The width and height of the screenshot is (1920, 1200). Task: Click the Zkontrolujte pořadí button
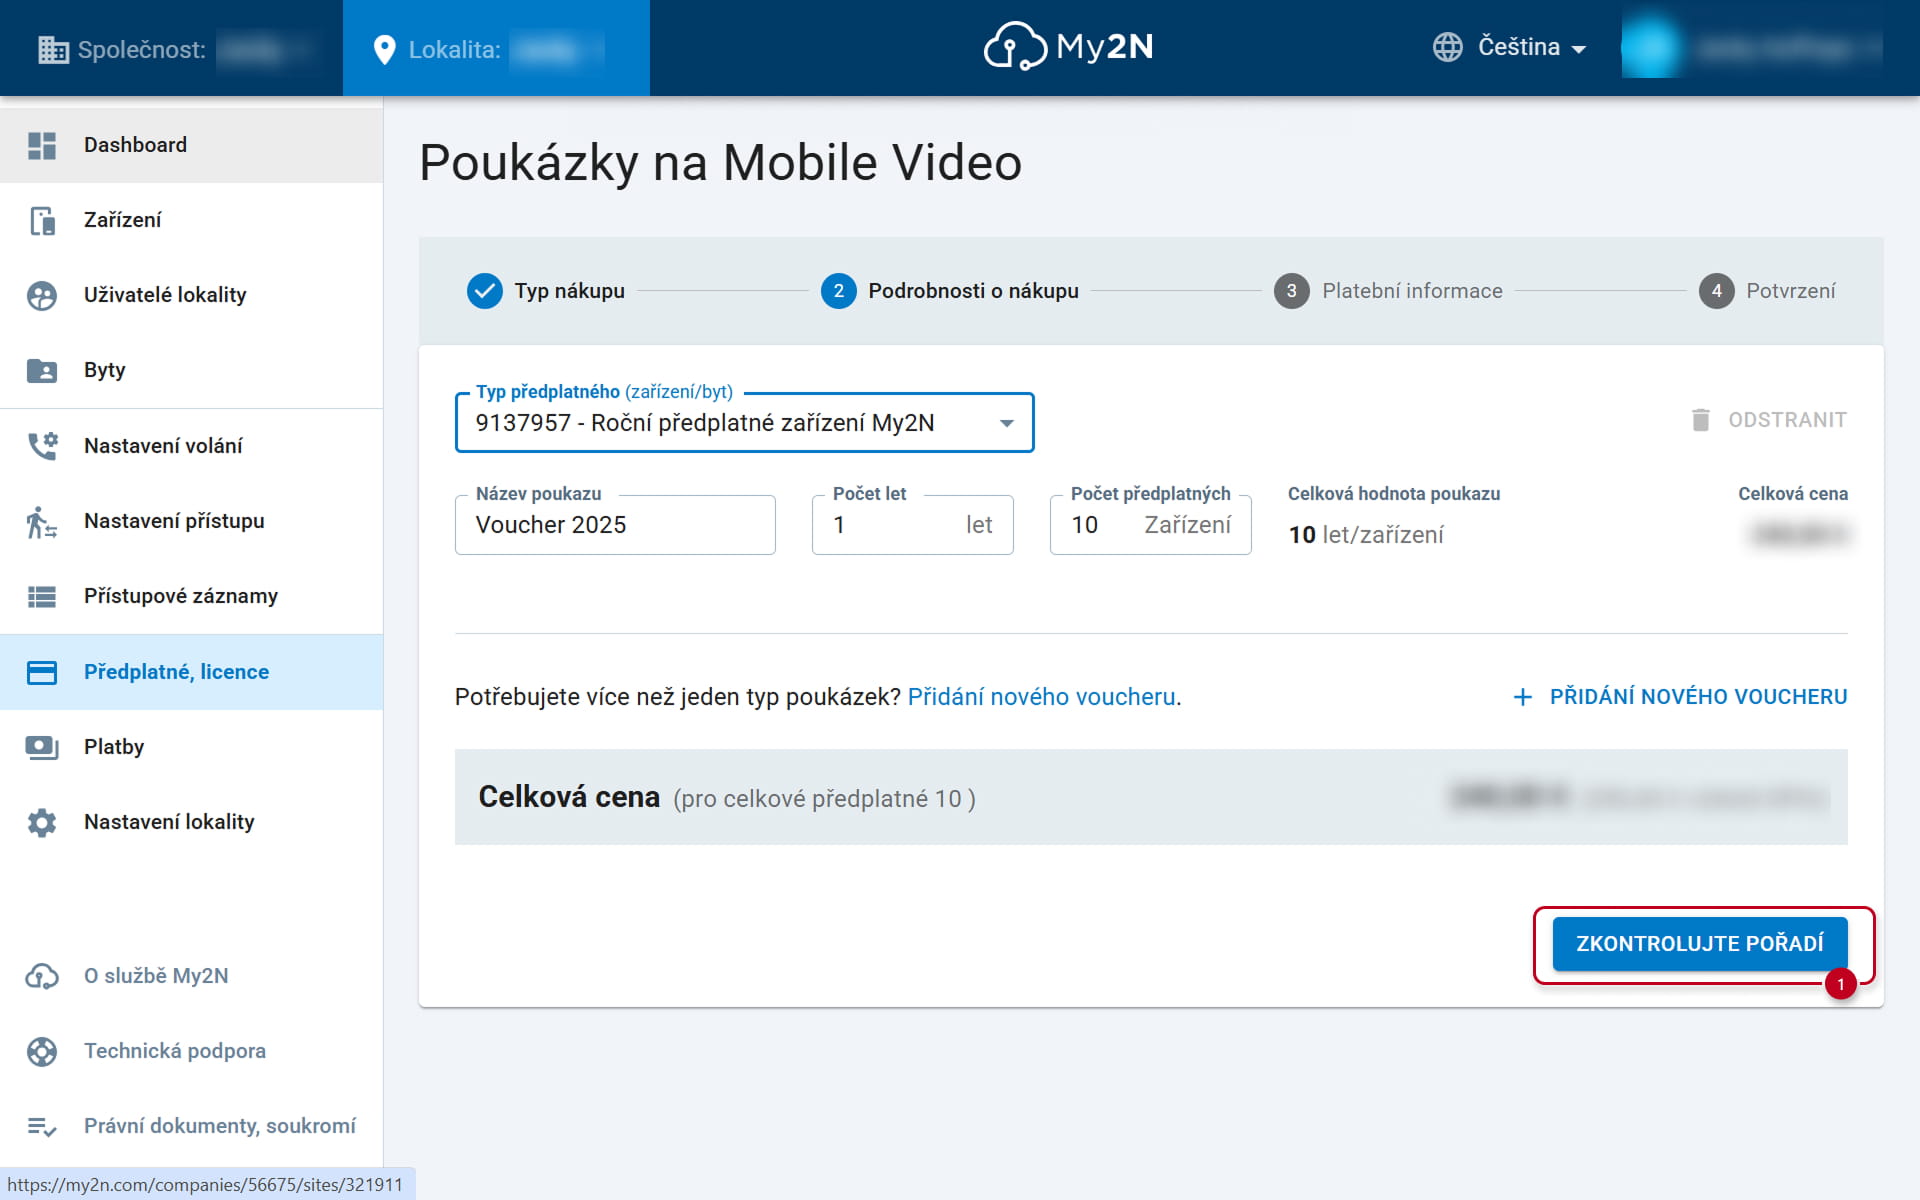(1700, 944)
